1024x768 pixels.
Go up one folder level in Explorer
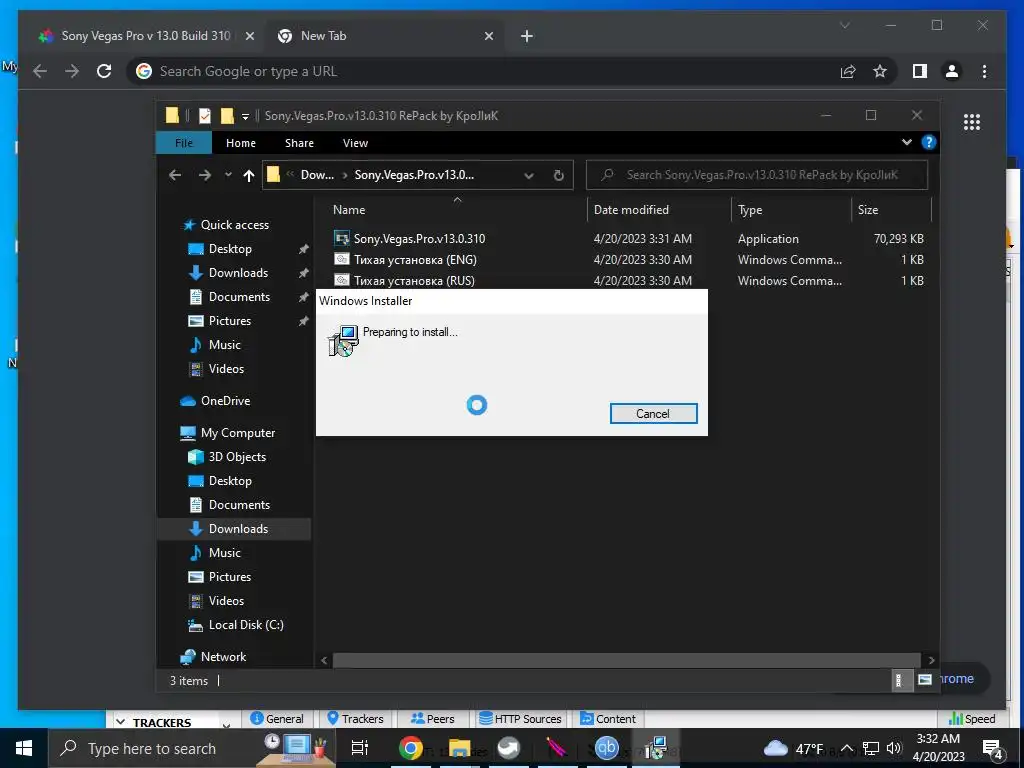[x=248, y=175]
